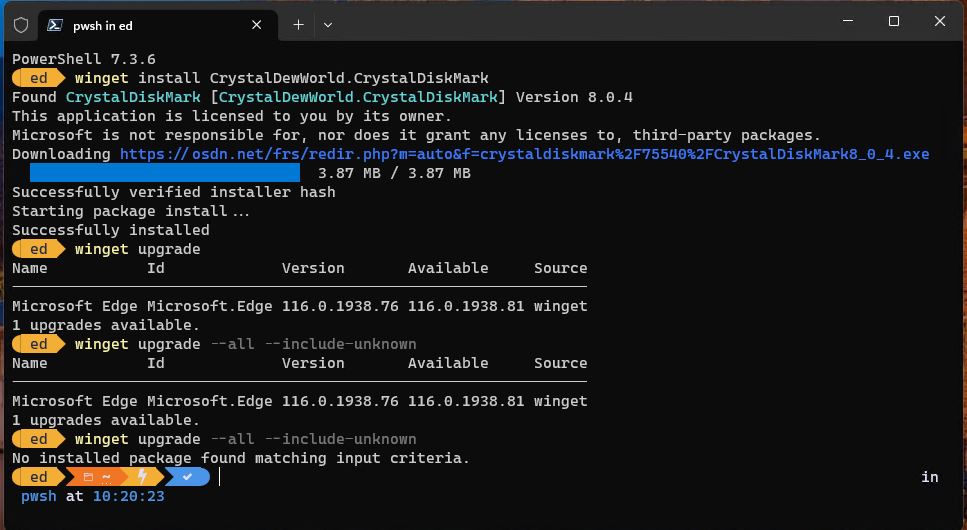
Task: Click the lightning bolt prompt segment
Action: pyautogui.click(x=142, y=477)
